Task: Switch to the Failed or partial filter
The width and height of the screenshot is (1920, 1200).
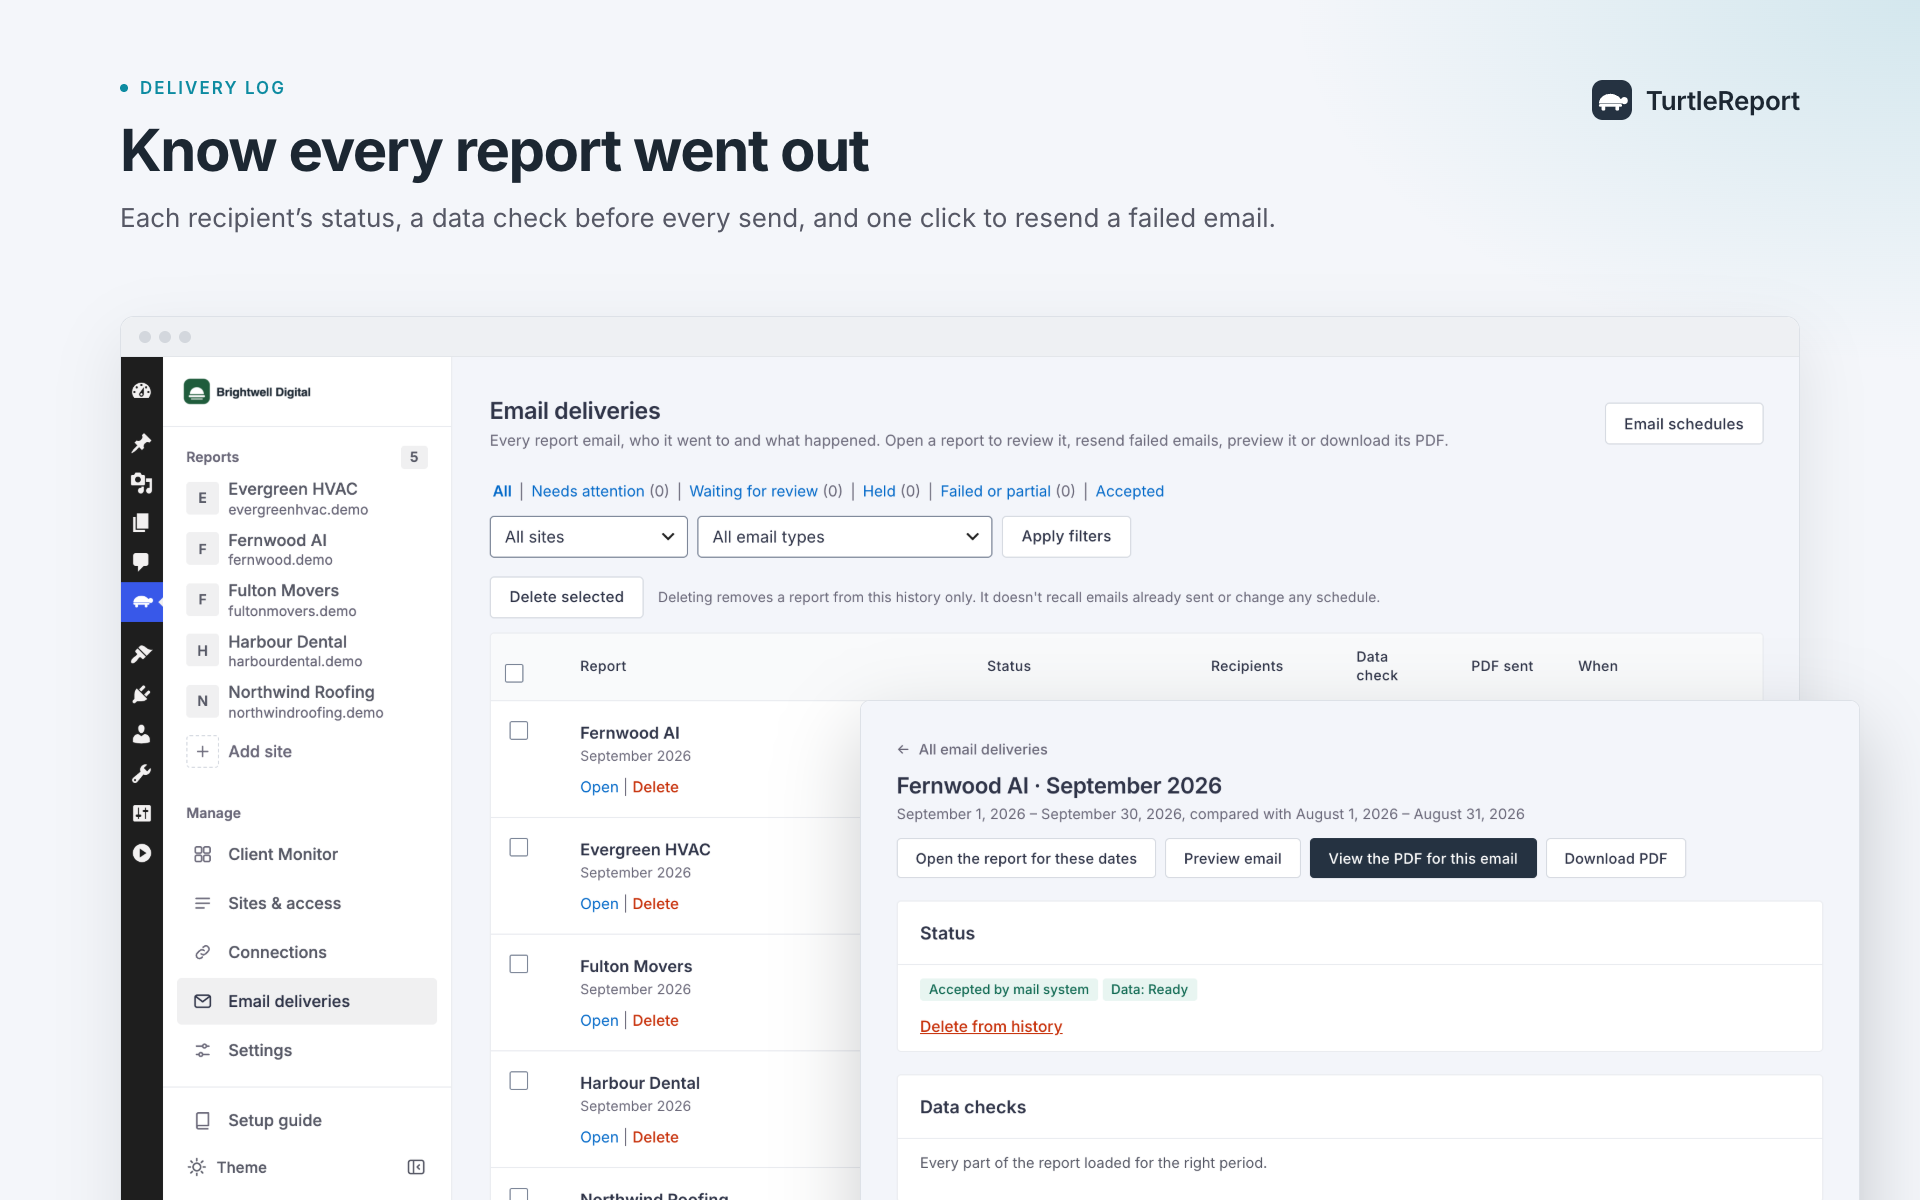Action: (x=995, y=491)
